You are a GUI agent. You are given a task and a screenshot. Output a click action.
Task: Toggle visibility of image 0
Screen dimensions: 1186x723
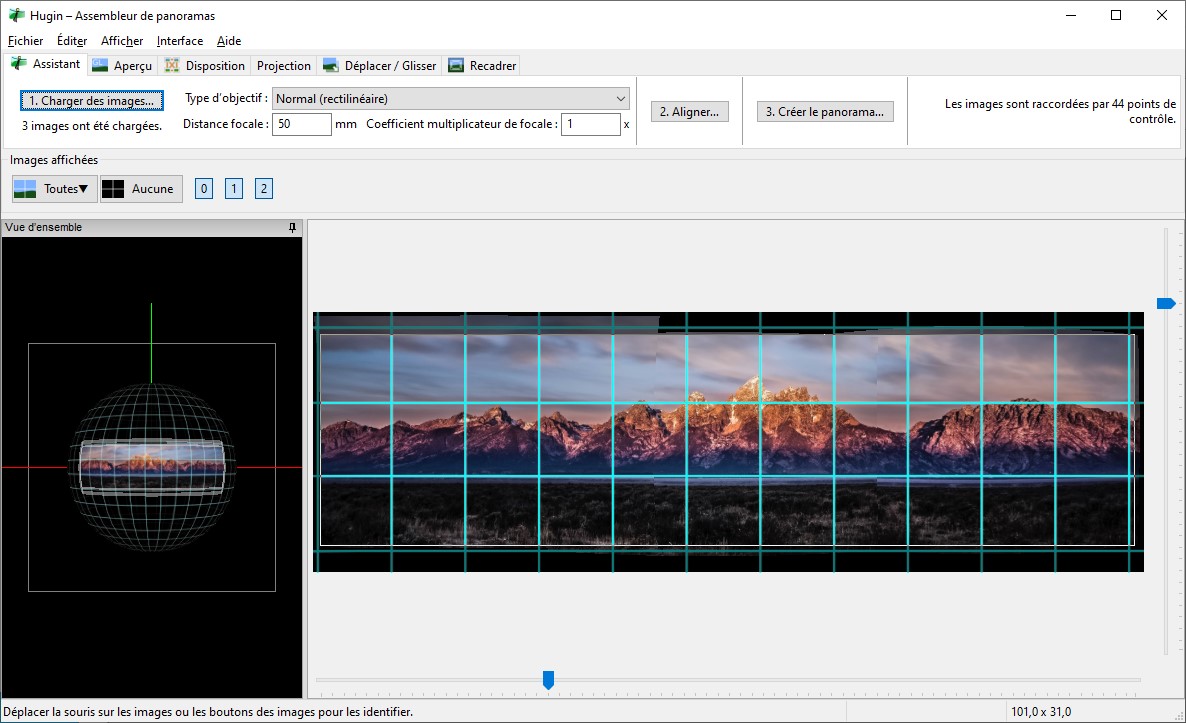pyautogui.click(x=204, y=189)
